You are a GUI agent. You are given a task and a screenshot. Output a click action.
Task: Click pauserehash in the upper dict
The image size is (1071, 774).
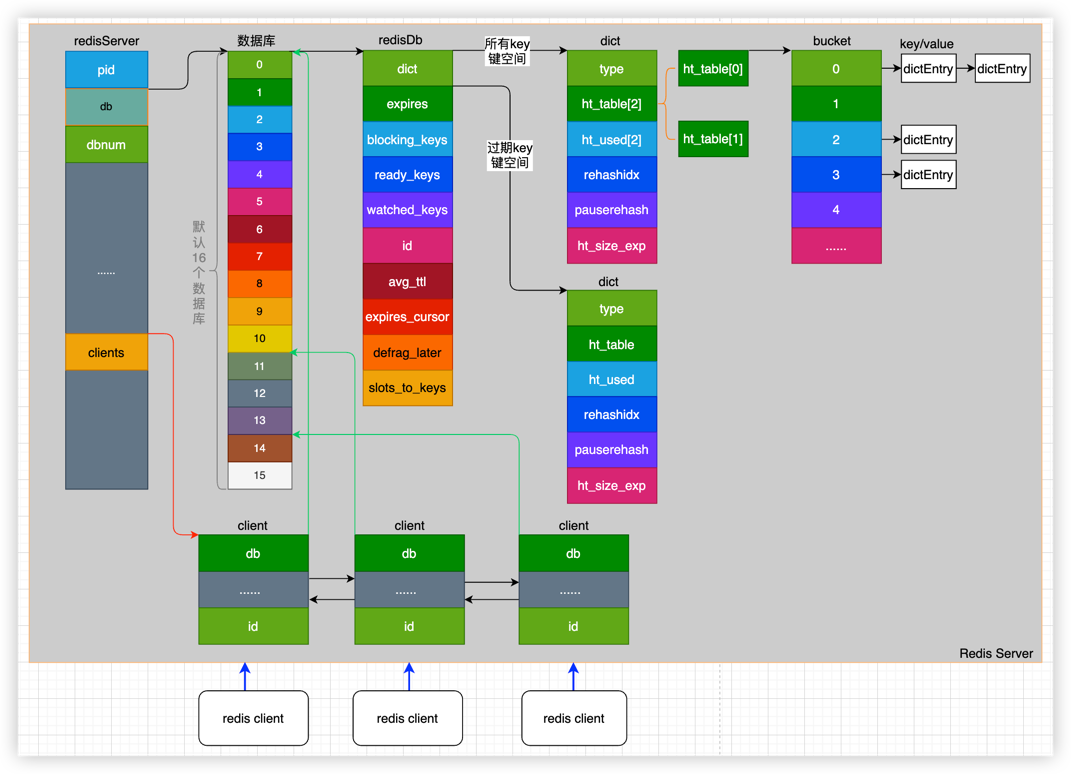click(611, 210)
